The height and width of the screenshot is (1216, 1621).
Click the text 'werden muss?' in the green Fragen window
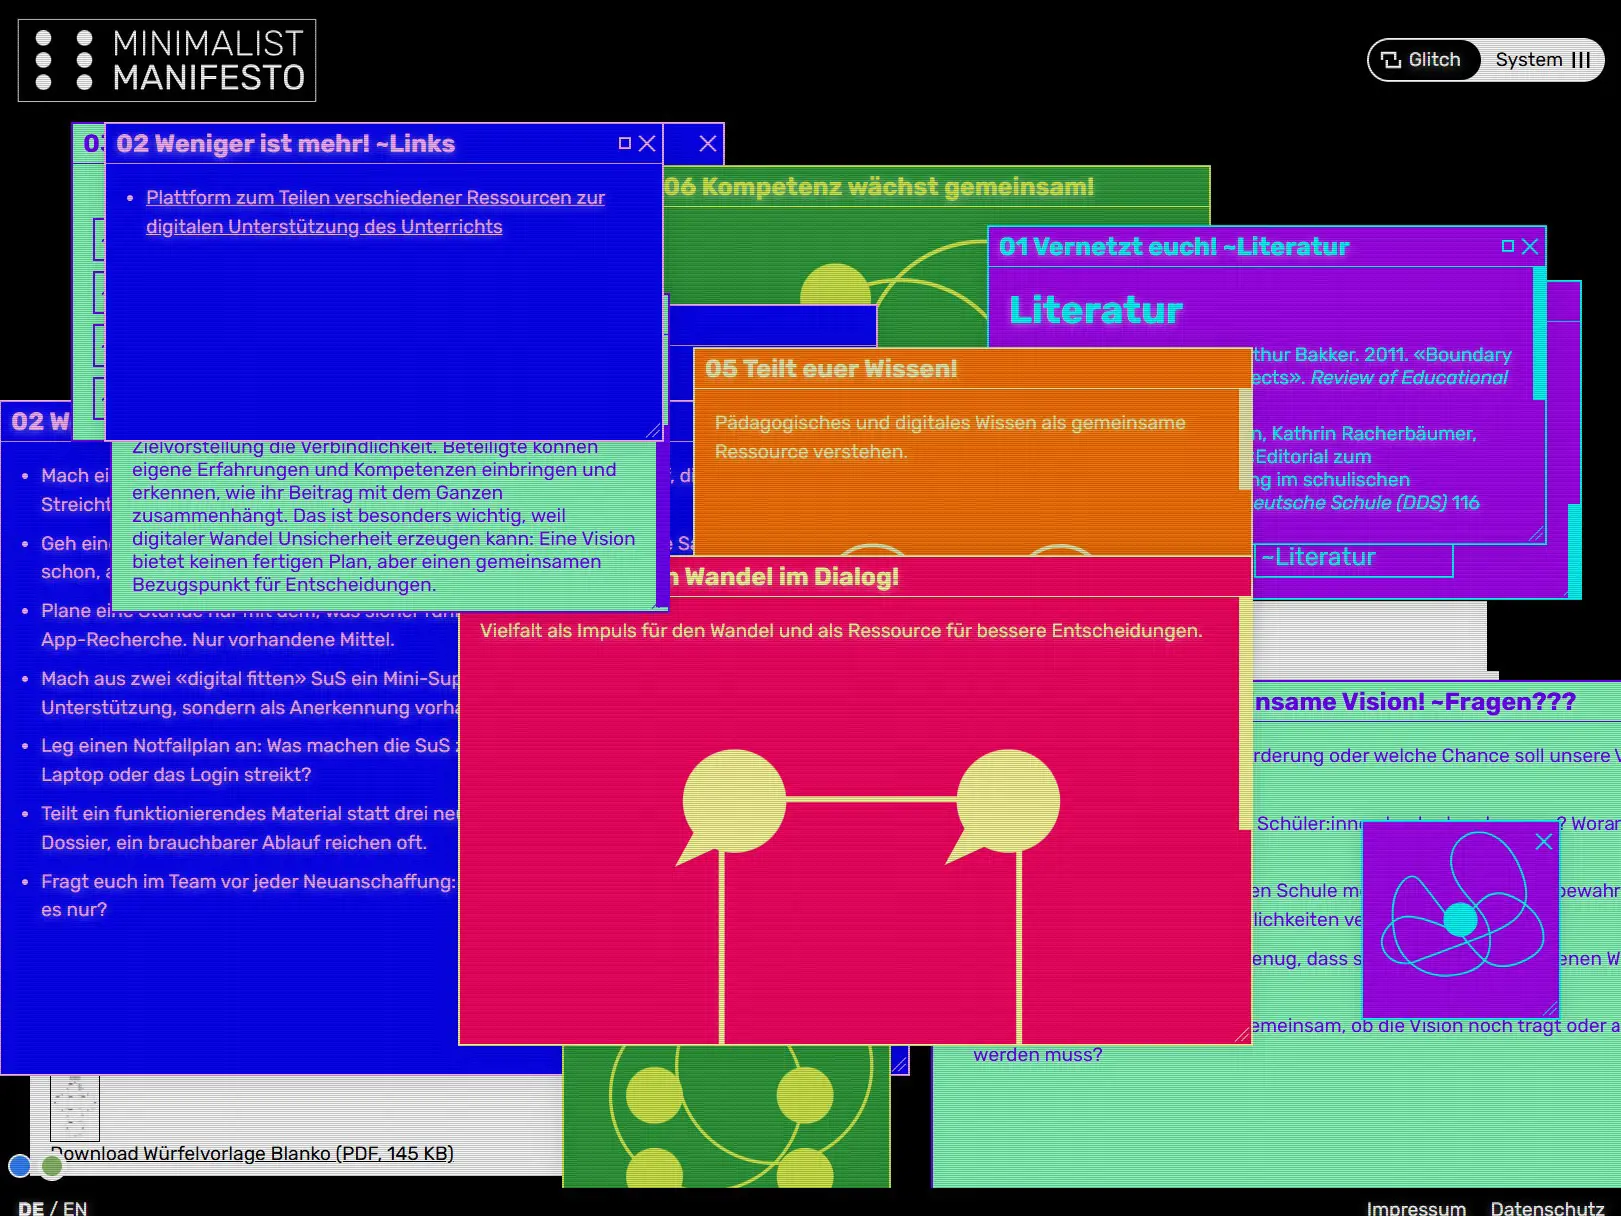(1038, 1055)
